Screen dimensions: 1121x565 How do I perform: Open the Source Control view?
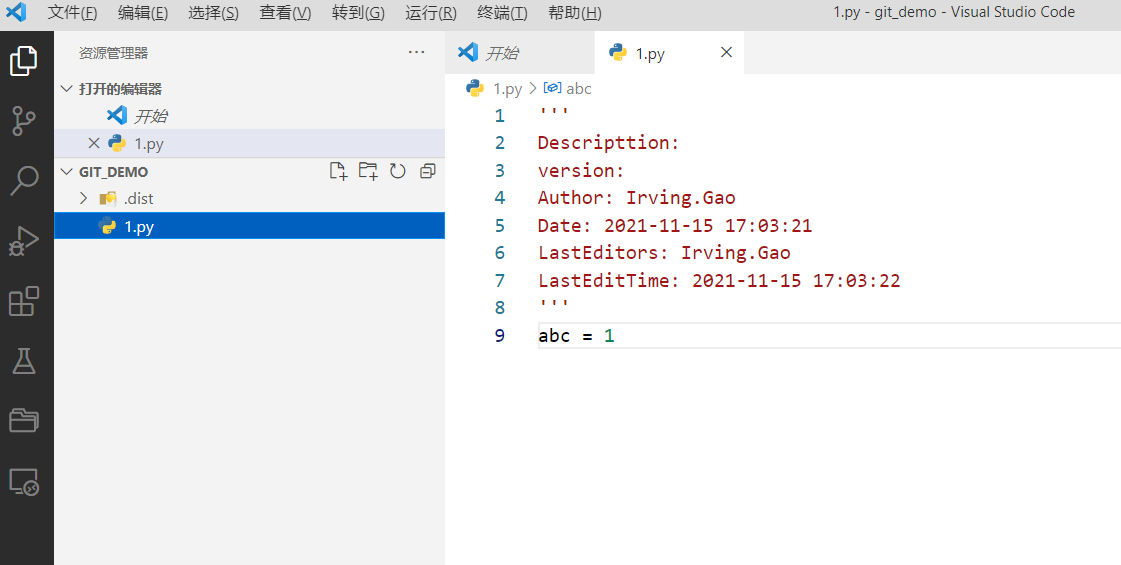24,122
